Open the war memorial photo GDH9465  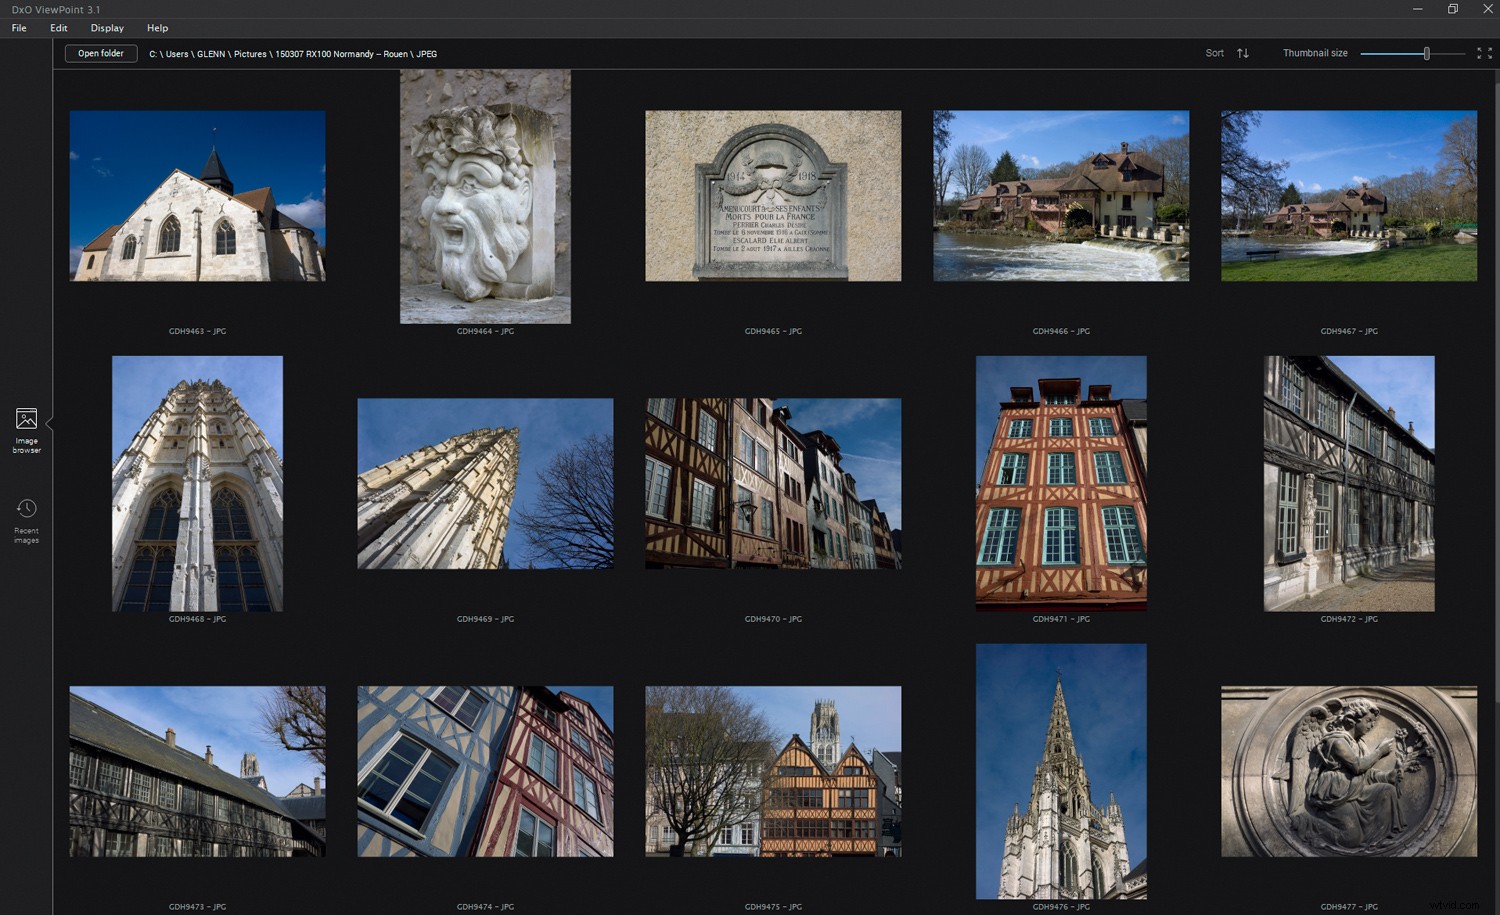[772, 195]
